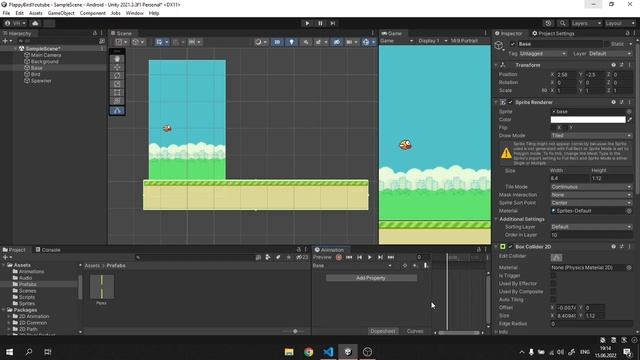Open Material object picker circle

tap(629, 211)
